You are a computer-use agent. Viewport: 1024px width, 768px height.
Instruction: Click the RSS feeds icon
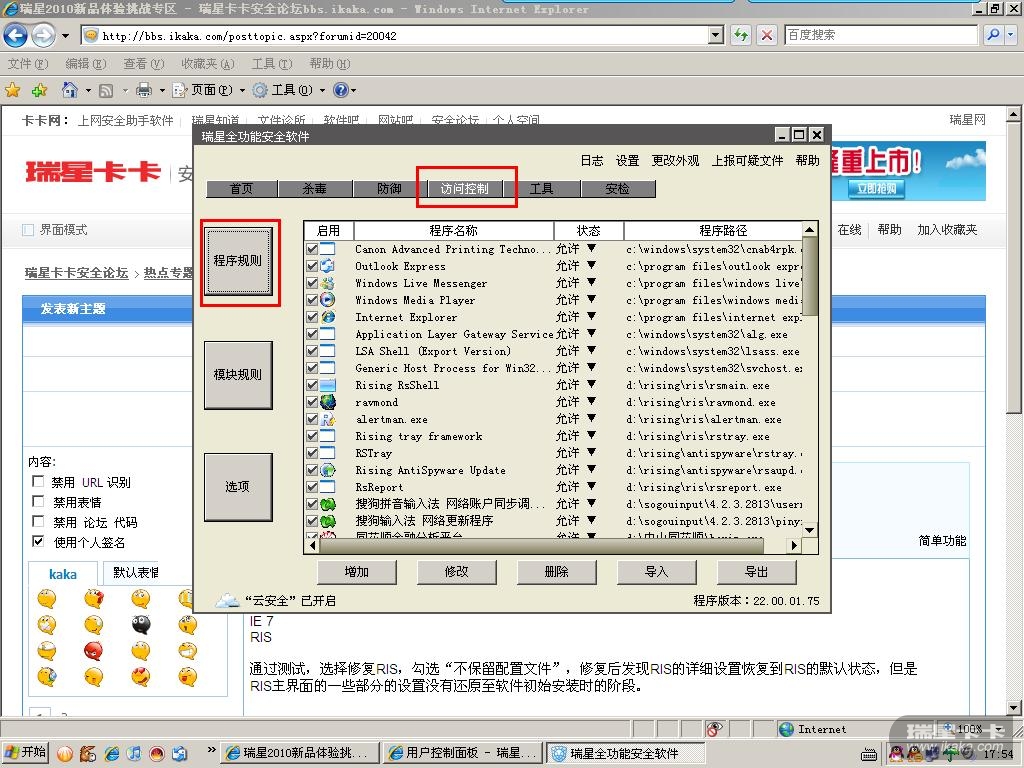(106, 90)
